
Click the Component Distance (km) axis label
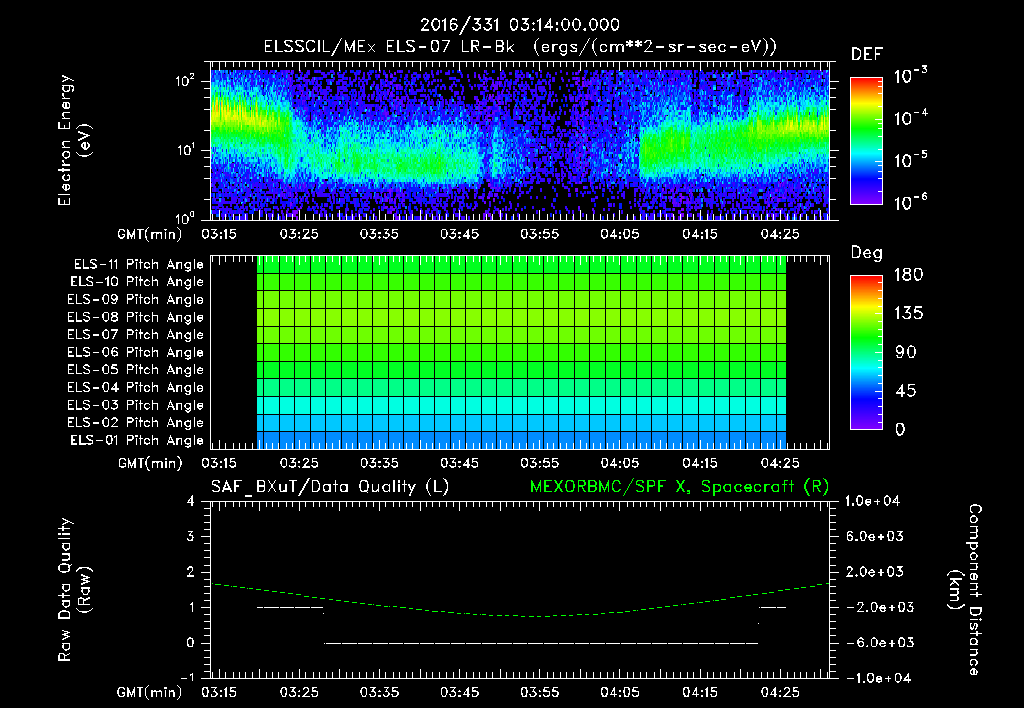(x=965, y=590)
